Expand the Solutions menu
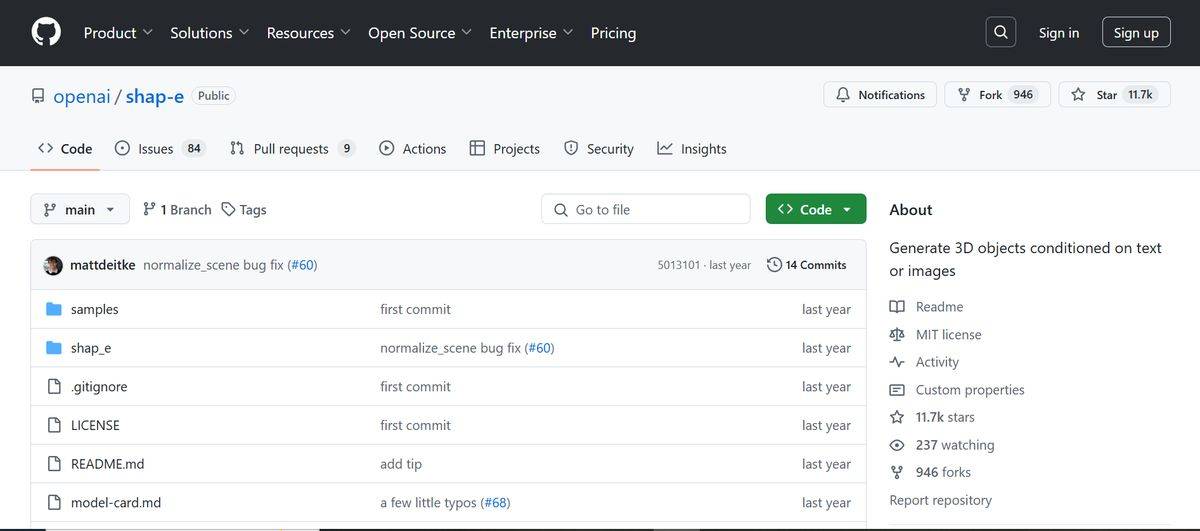Image resolution: width=1200 pixels, height=531 pixels. pyautogui.click(x=210, y=33)
